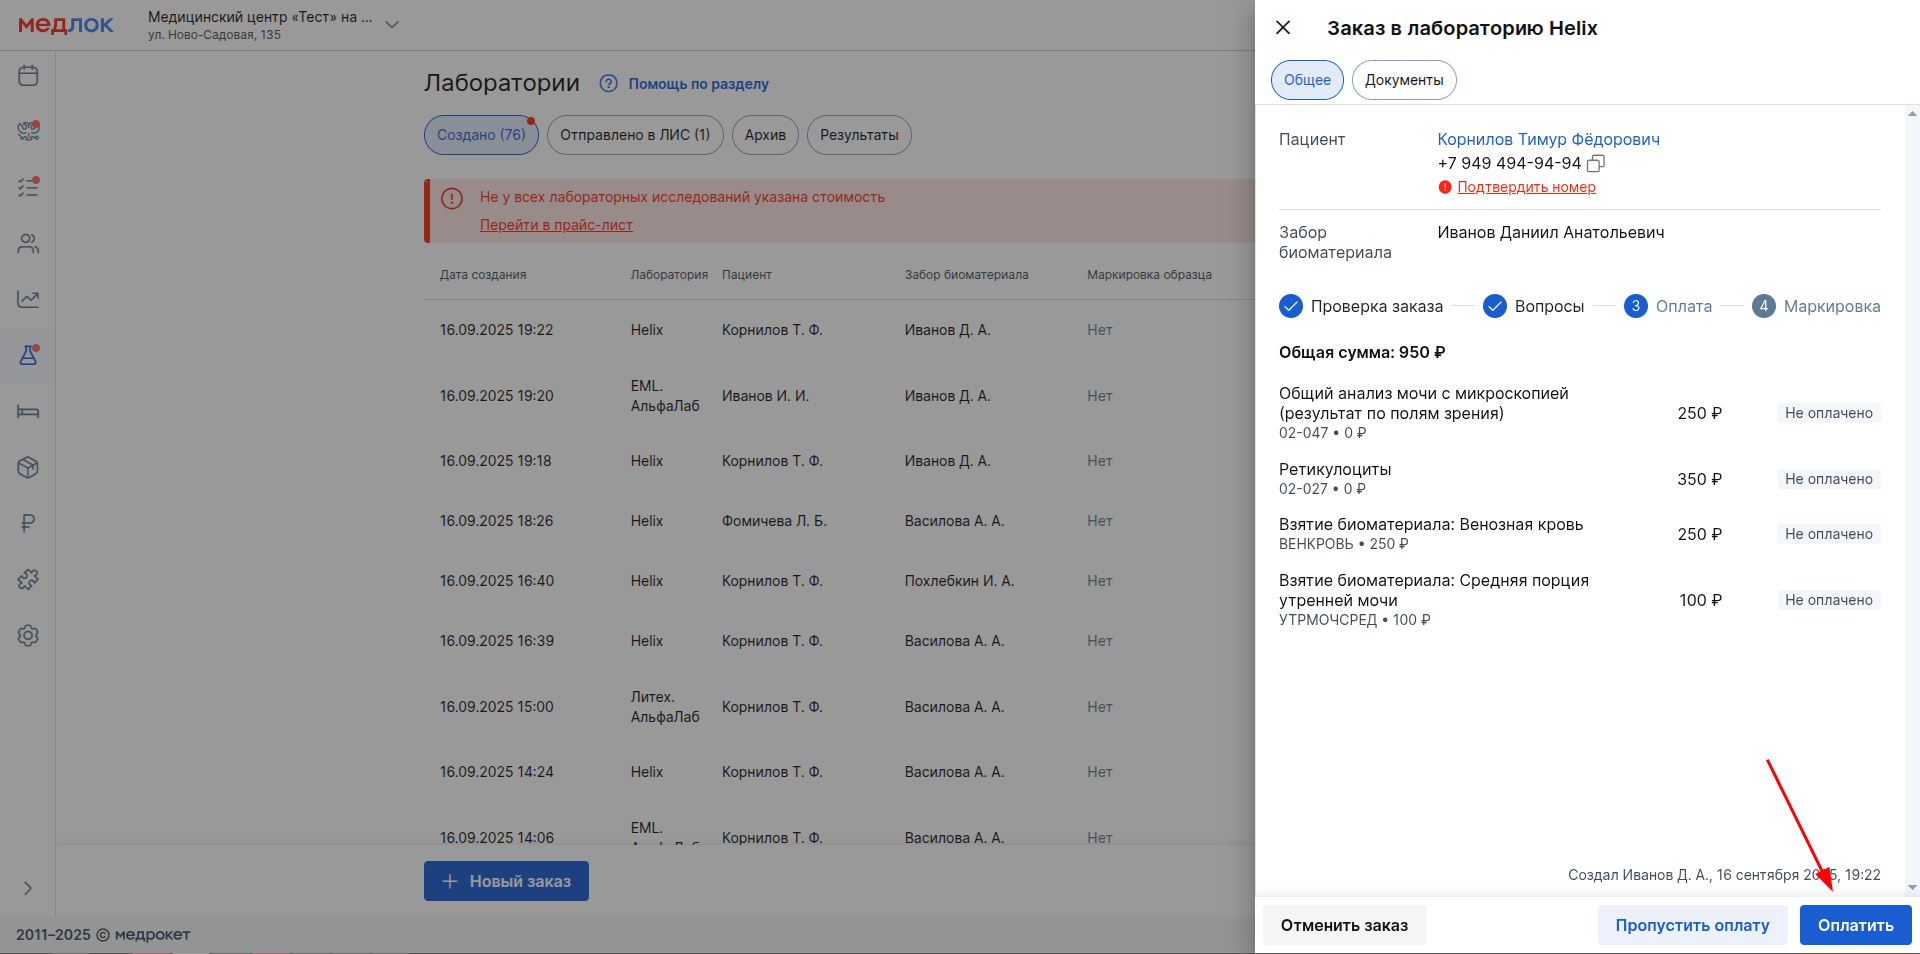Open the settings gear sidebar icon

pos(28,635)
